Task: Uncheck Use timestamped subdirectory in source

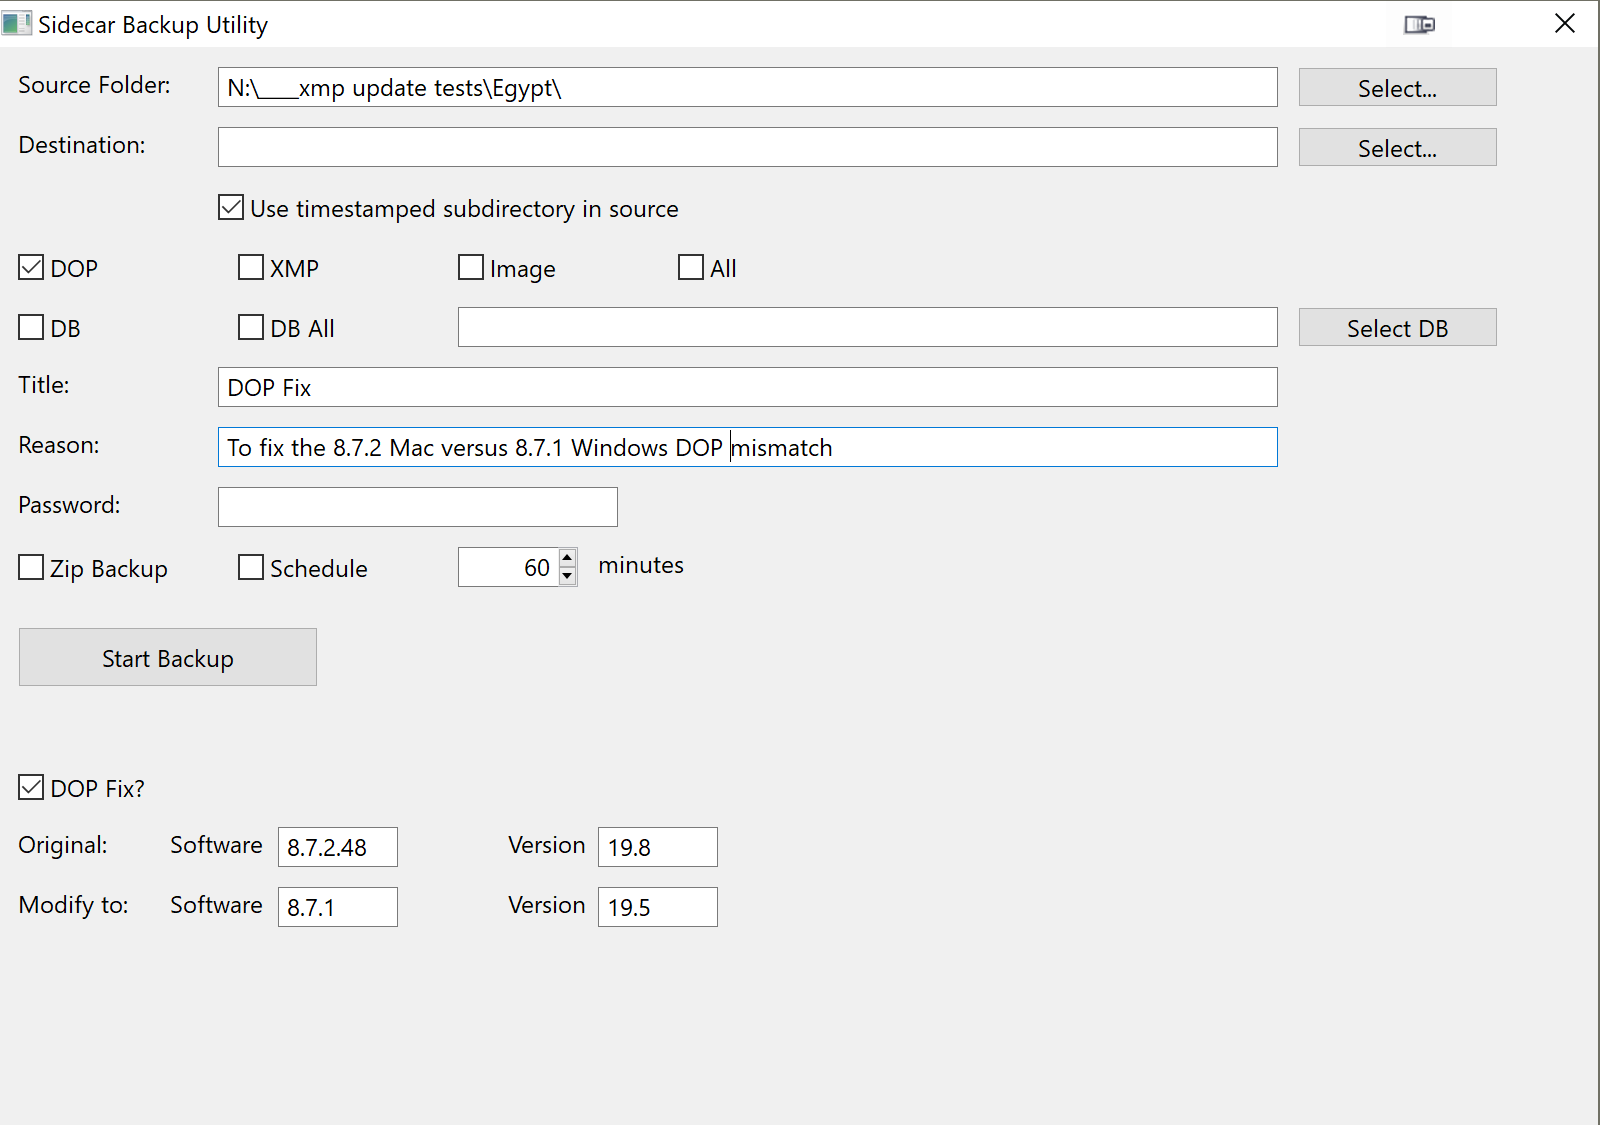Action: point(231,208)
